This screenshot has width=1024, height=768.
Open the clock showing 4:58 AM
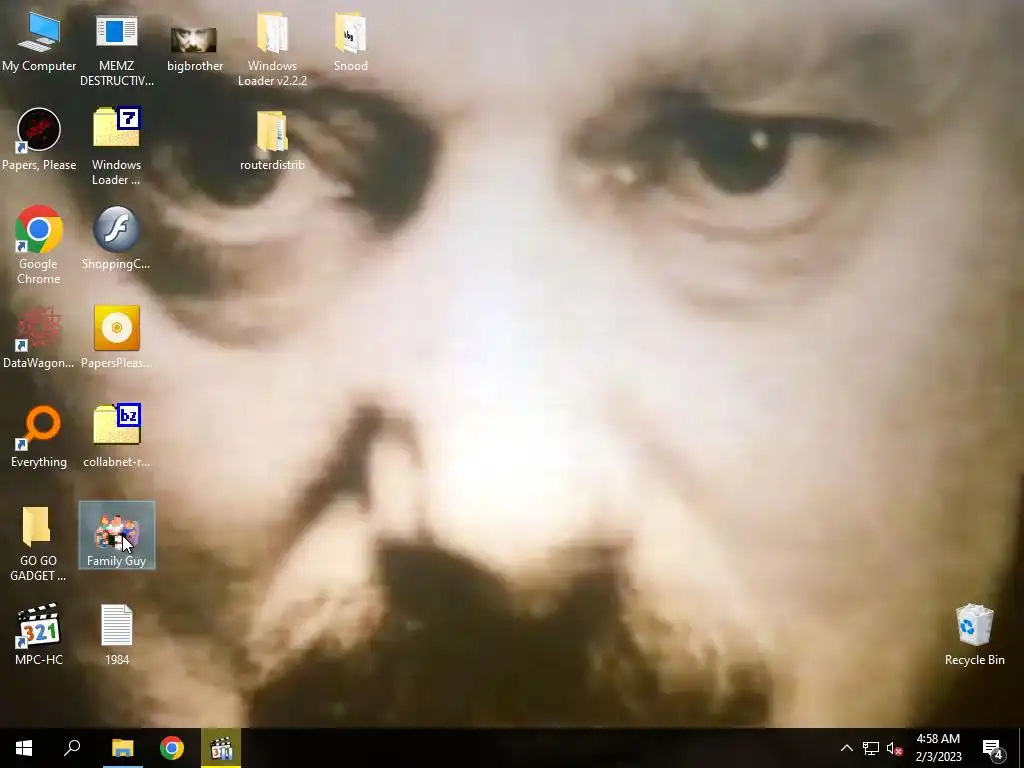point(938,748)
